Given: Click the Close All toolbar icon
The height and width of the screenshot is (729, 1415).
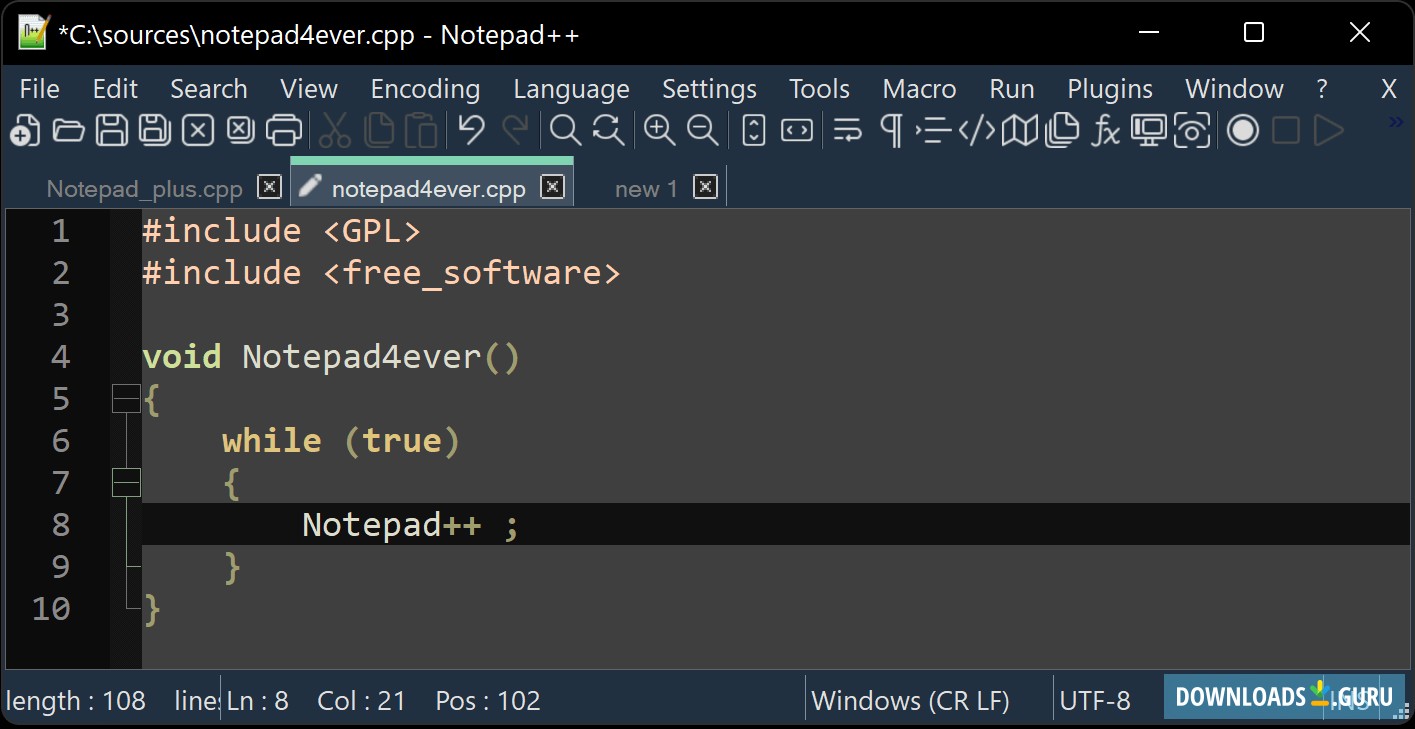Looking at the screenshot, I should pos(241,131).
